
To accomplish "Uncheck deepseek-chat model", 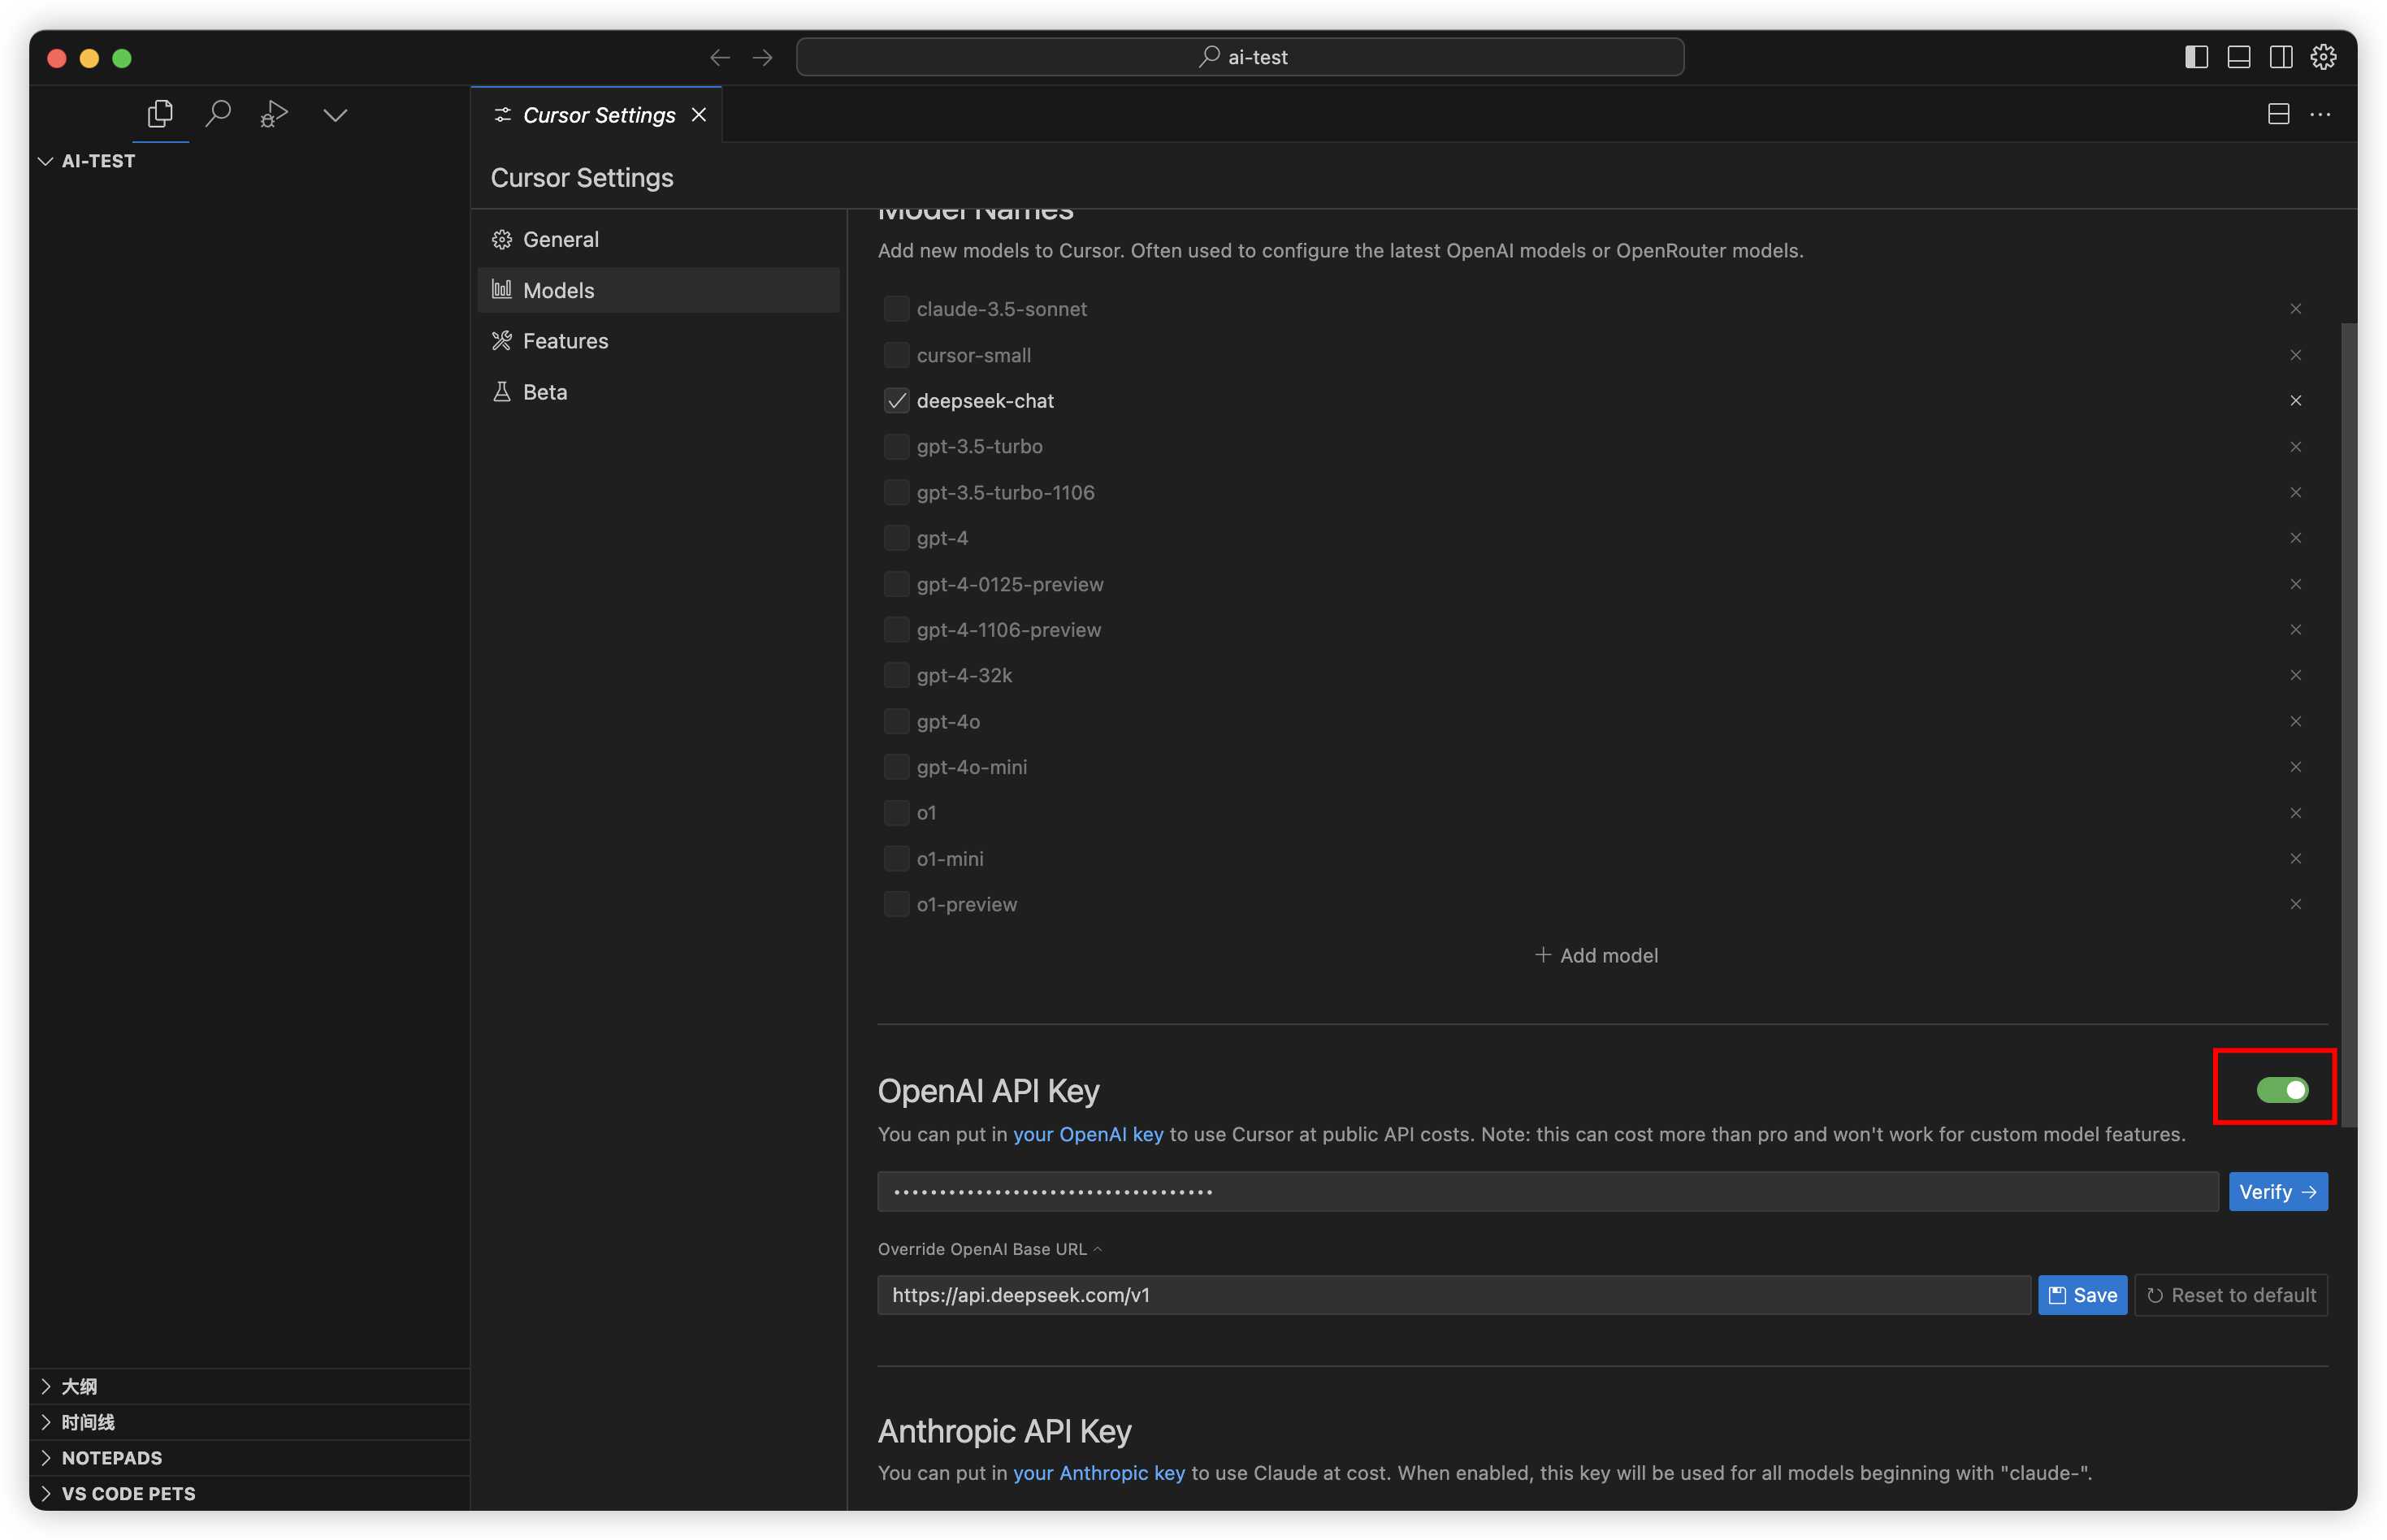I will coord(896,401).
